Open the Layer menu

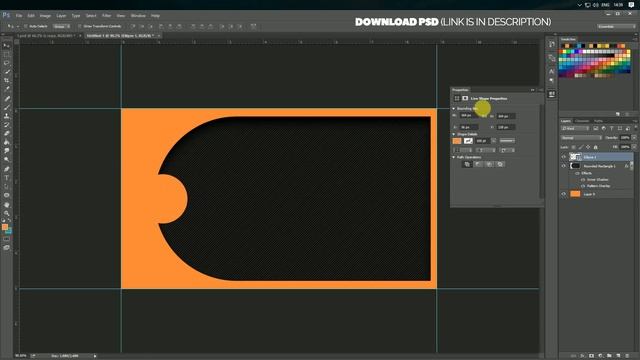pyautogui.click(x=61, y=16)
